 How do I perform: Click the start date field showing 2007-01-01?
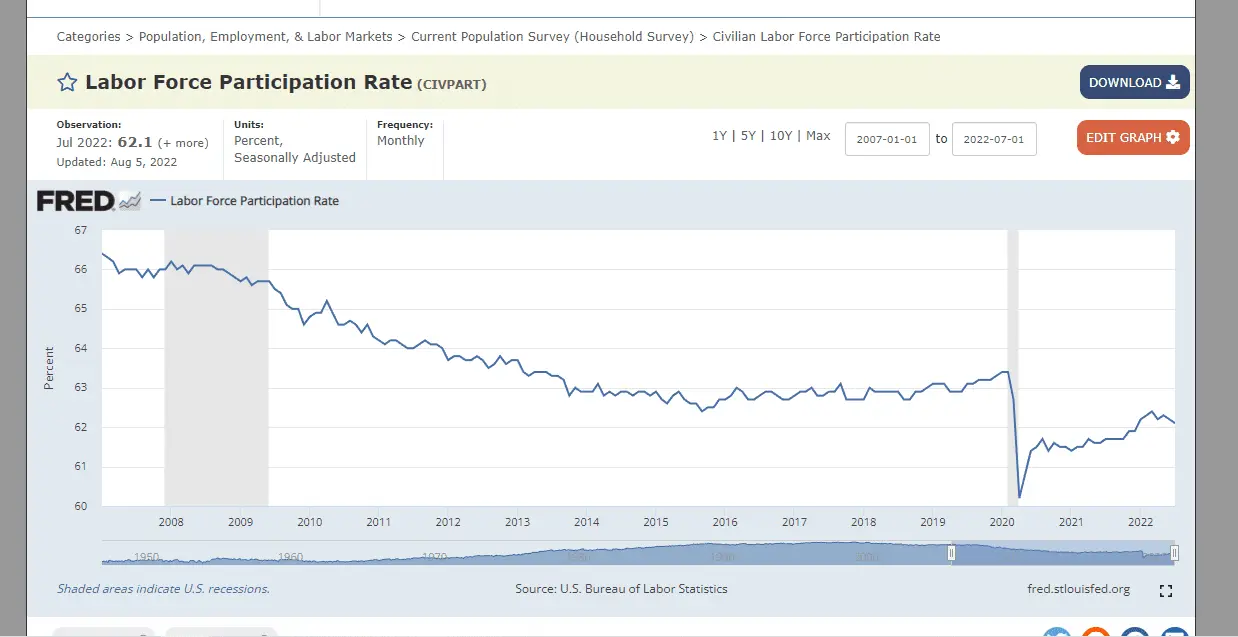point(887,140)
